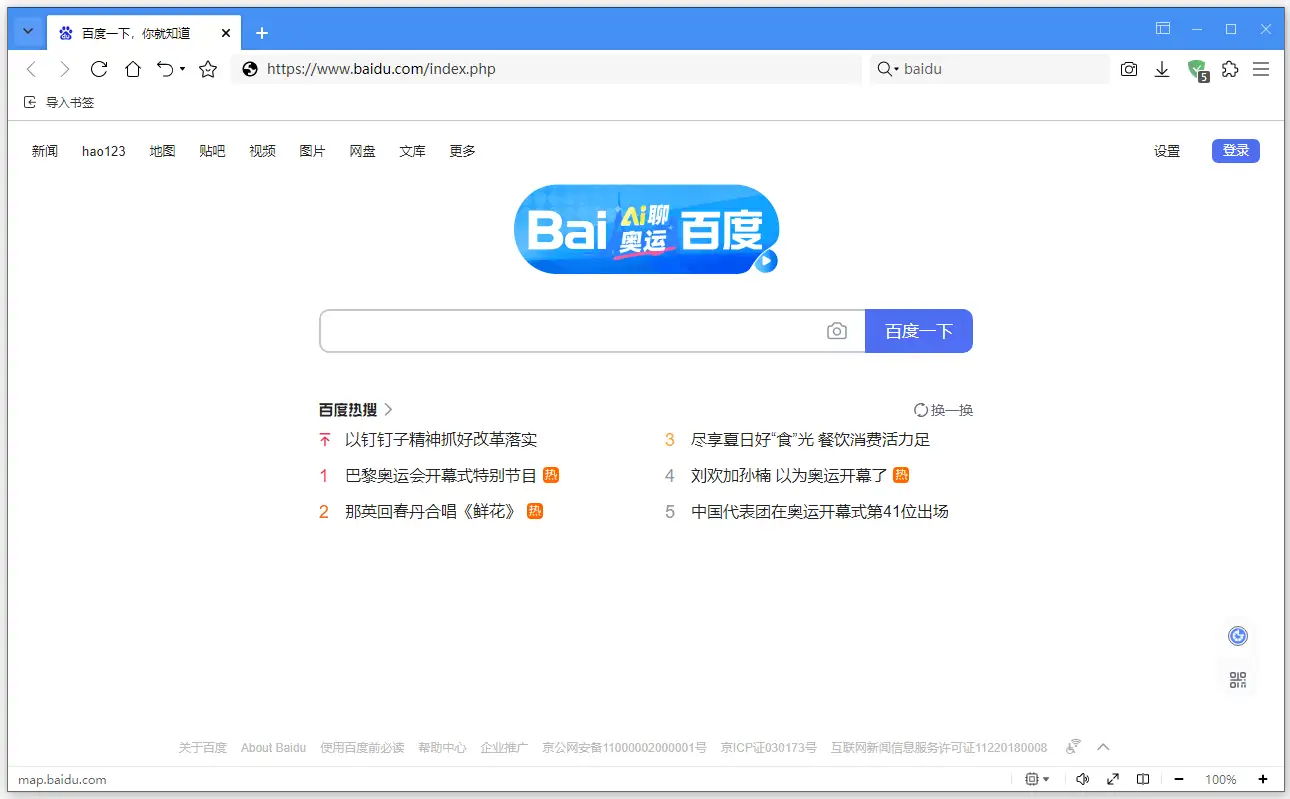Collapse footer with the up chevron

(1104, 747)
